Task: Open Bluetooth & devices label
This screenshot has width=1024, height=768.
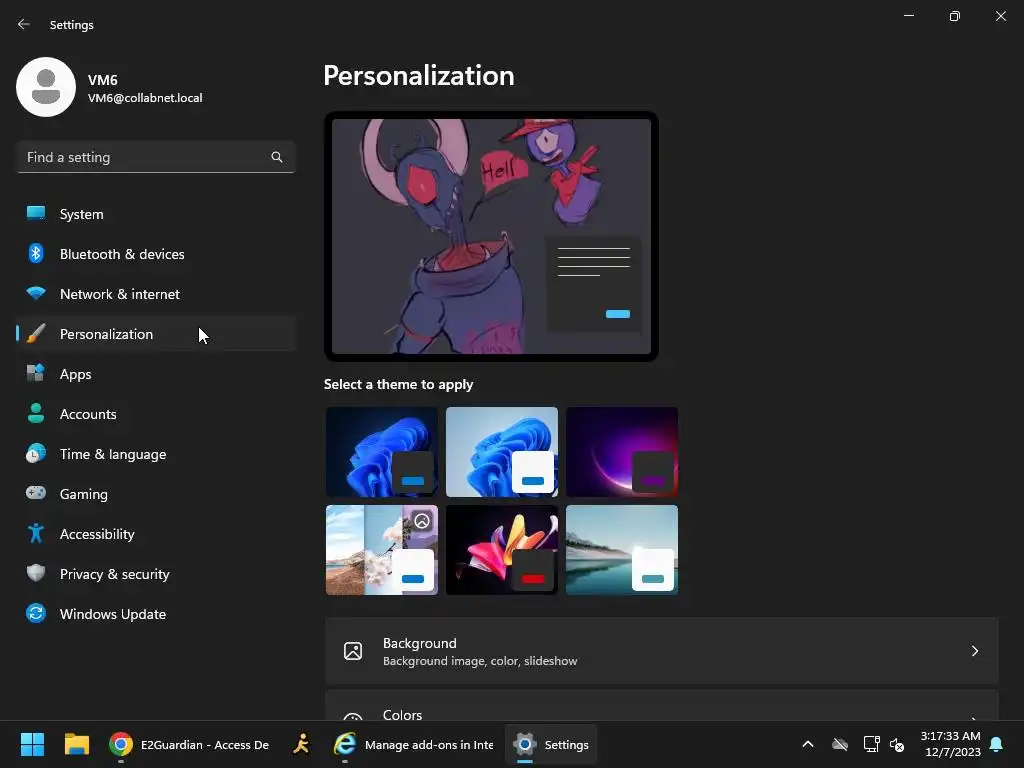Action: pos(122,254)
